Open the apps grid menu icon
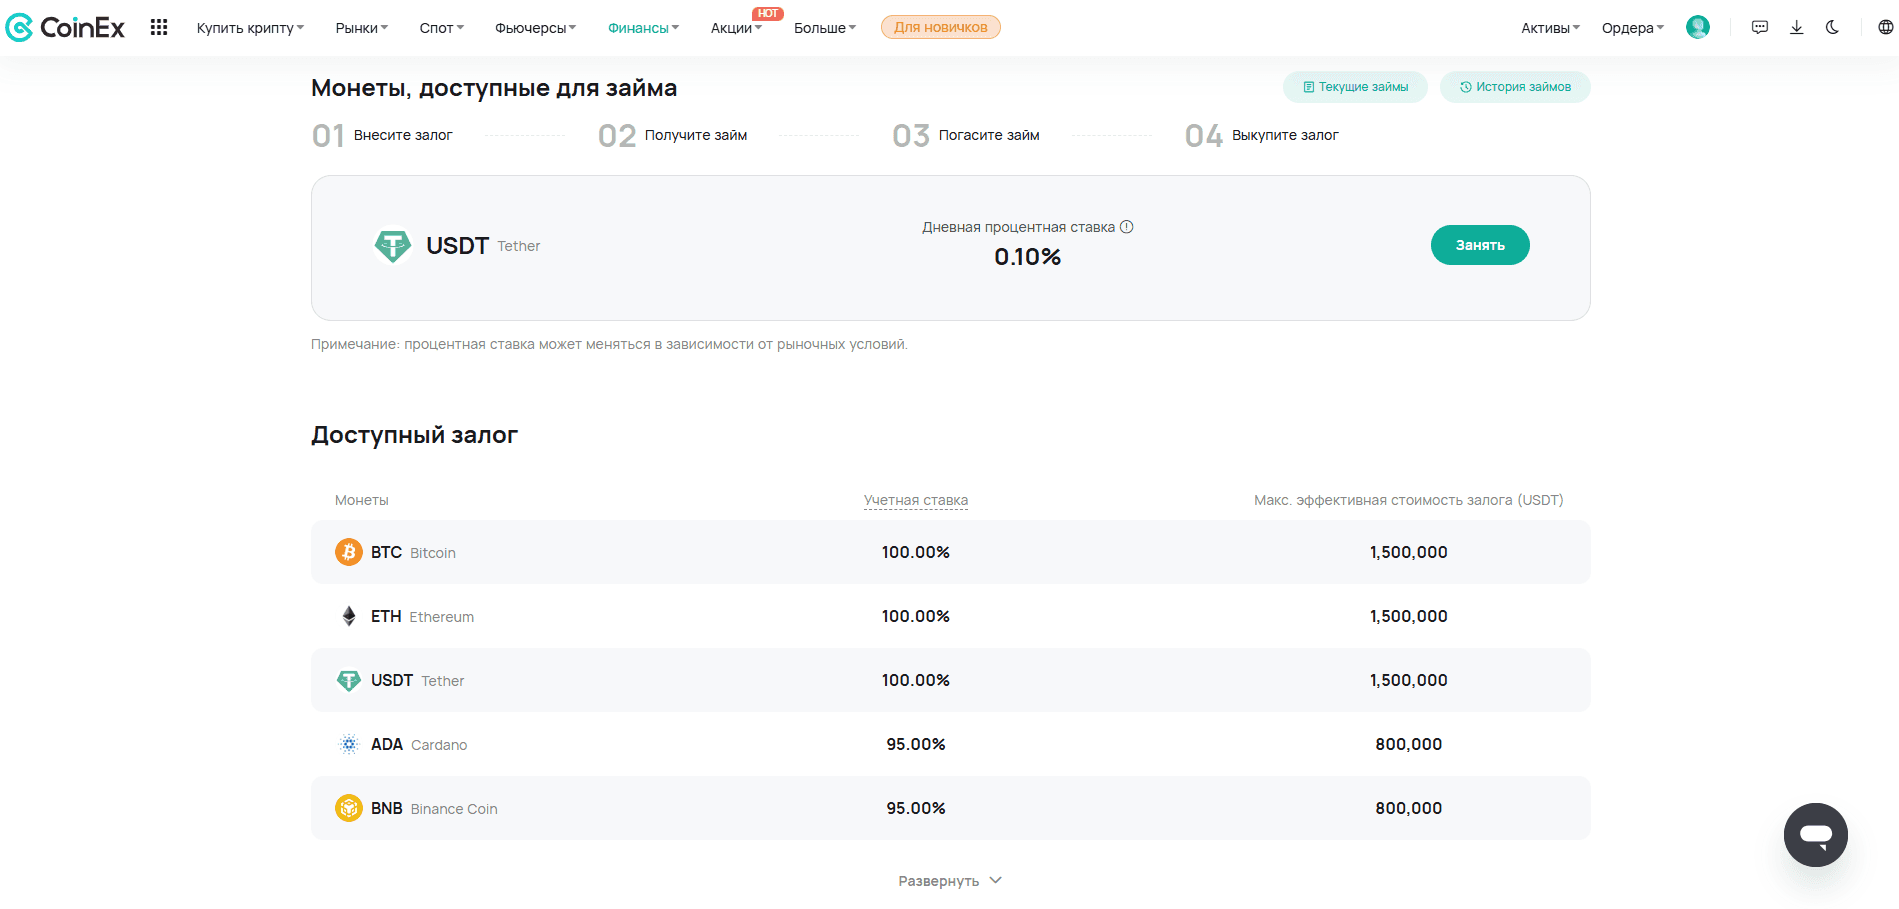Viewport: 1899px width, 909px height. [x=159, y=28]
